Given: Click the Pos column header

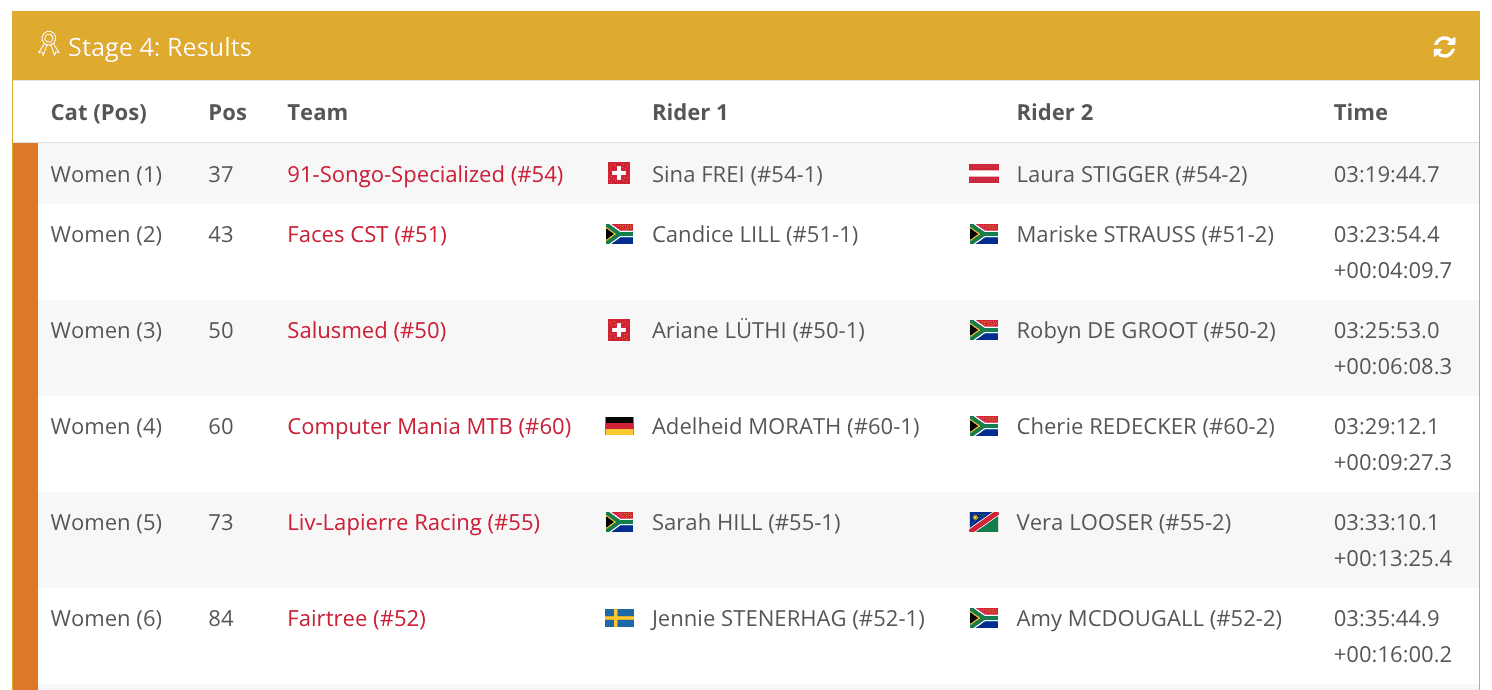Looking at the screenshot, I should click(227, 112).
